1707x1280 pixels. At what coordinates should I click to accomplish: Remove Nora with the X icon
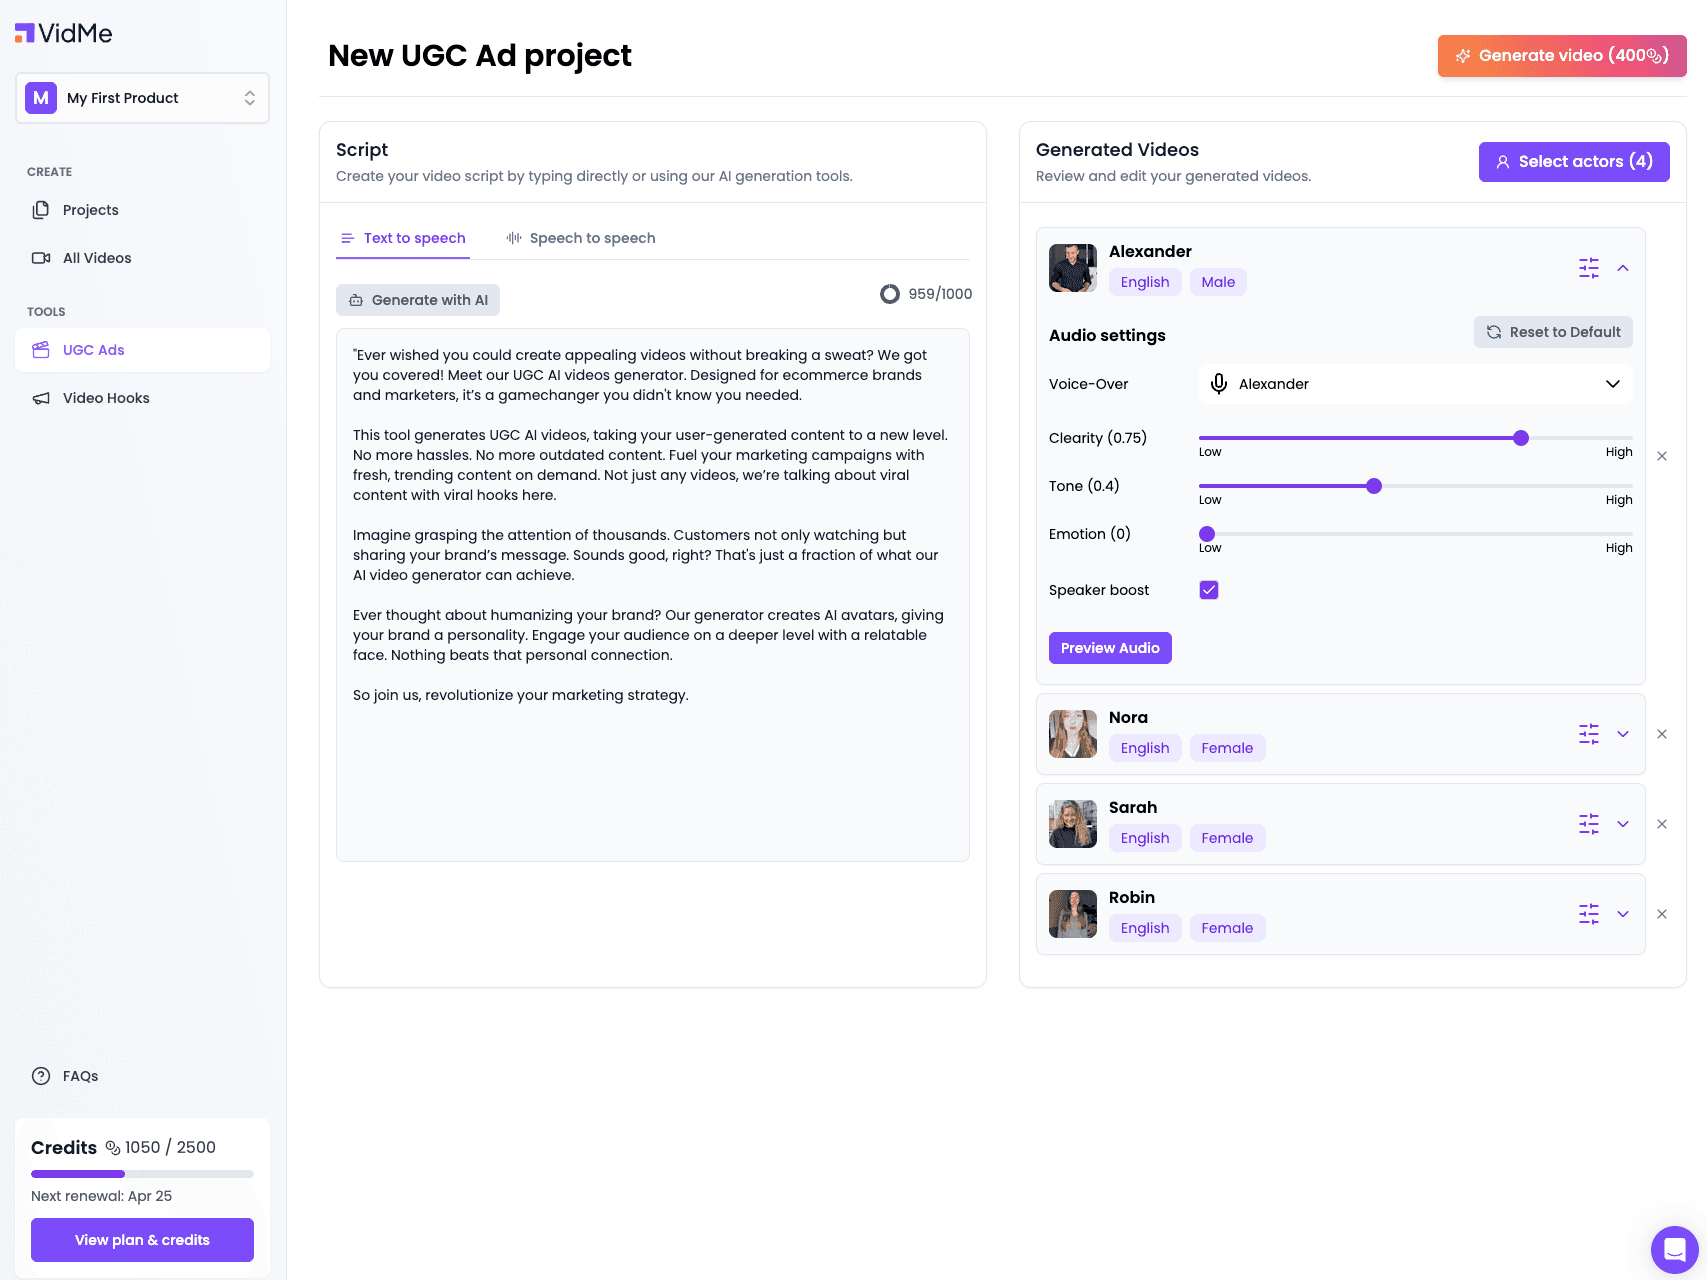[1662, 734]
